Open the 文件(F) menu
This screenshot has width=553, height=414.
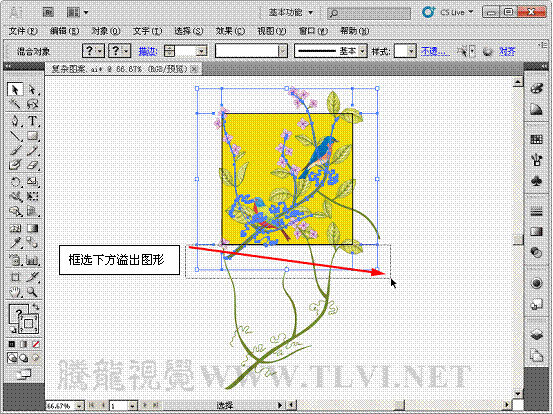click(x=23, y=31)
